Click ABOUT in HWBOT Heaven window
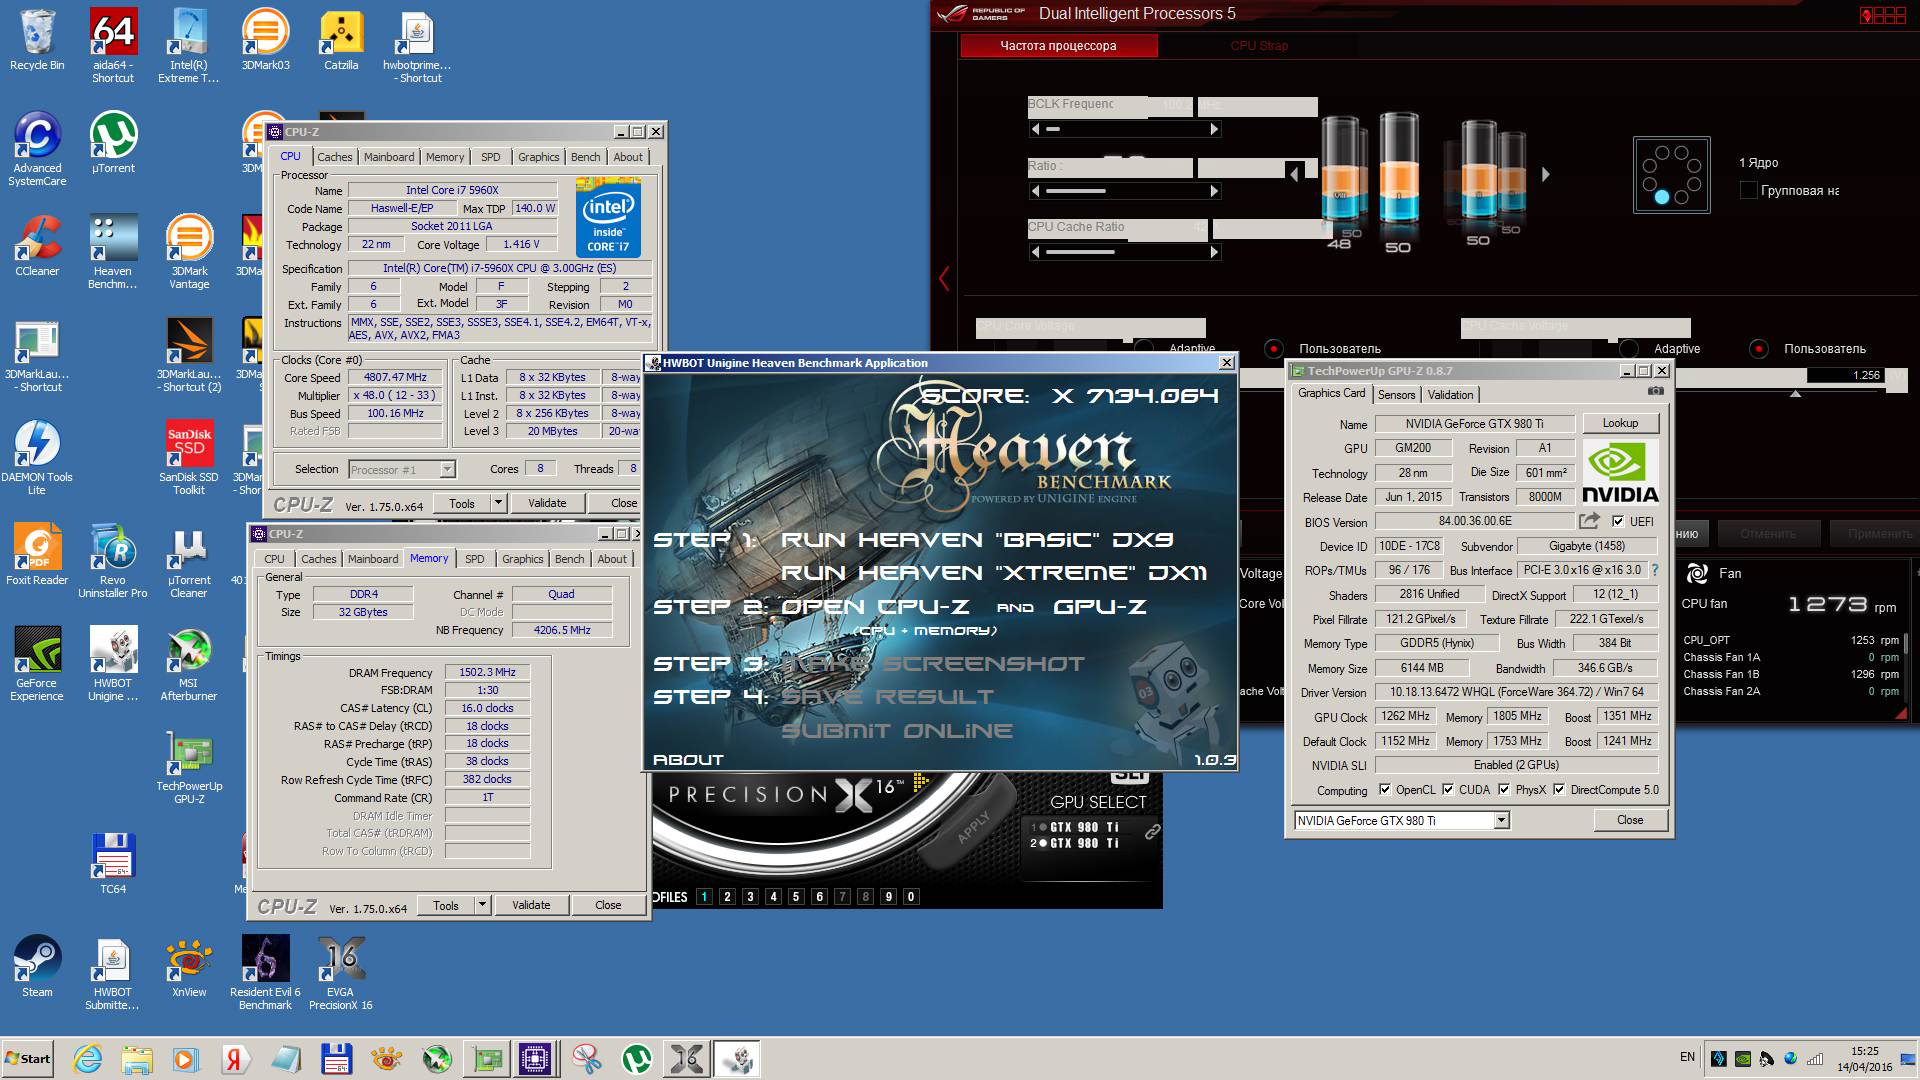Viewport: 1920px width, 1080px height. point(688,760)
